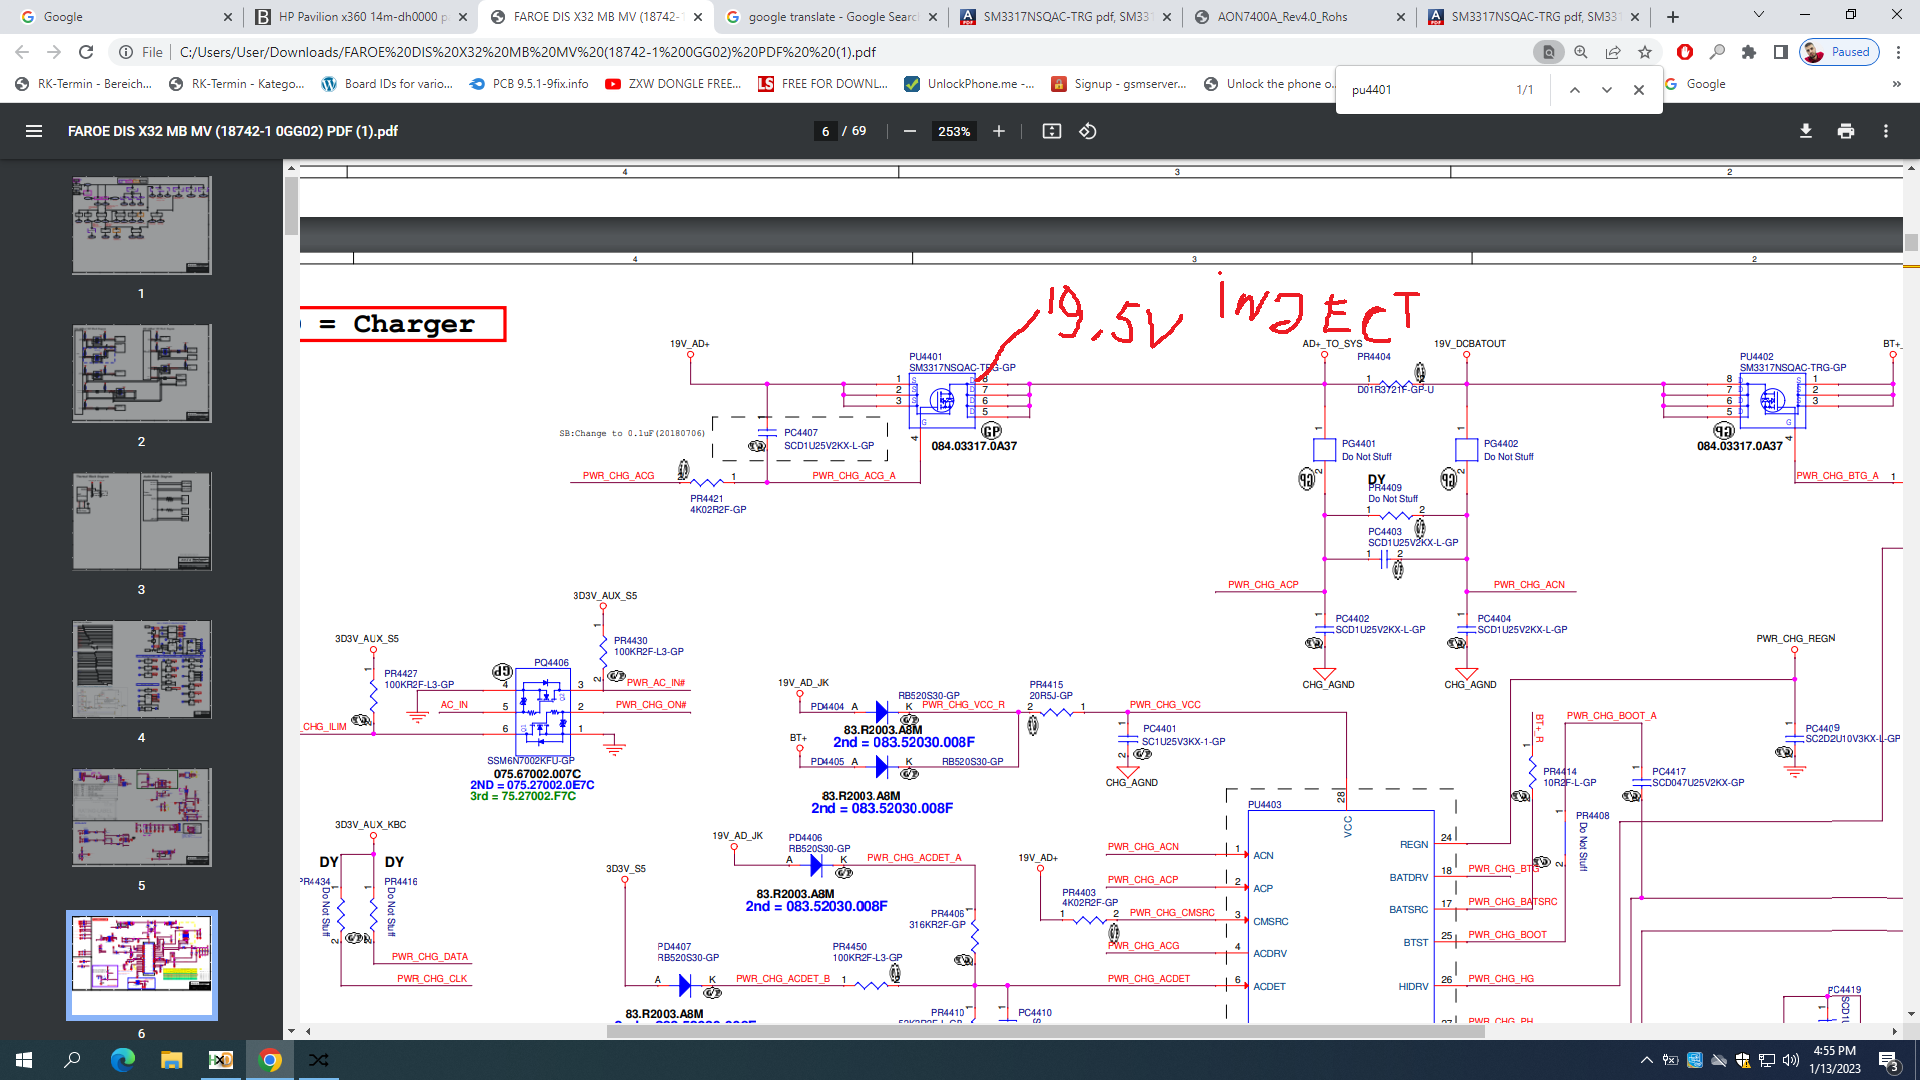
Task: Print the PDF document
Action: pyautogui.click(x=1845, y=131)
